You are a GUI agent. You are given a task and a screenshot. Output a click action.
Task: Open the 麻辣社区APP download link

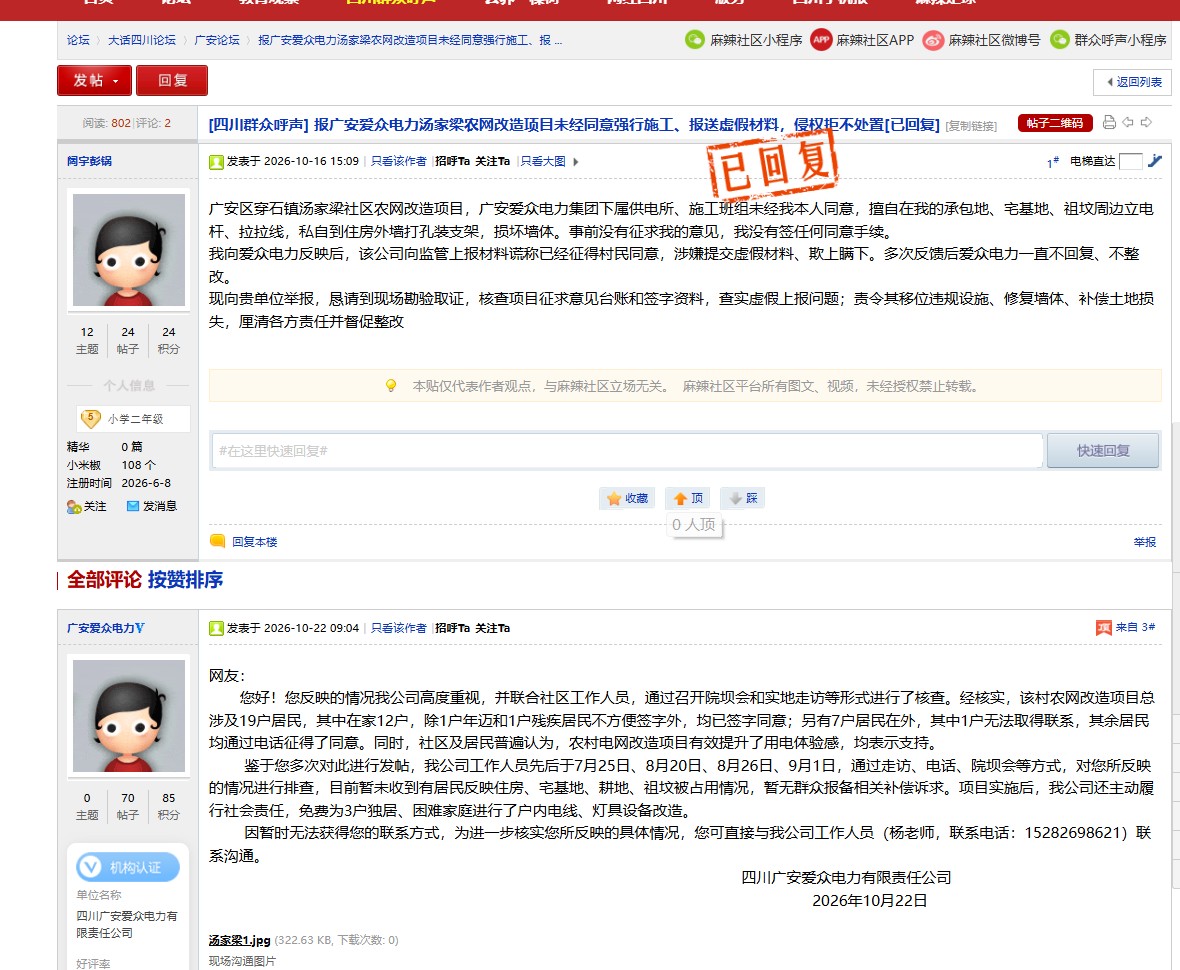pyautogui.click(x=862, y=40)
